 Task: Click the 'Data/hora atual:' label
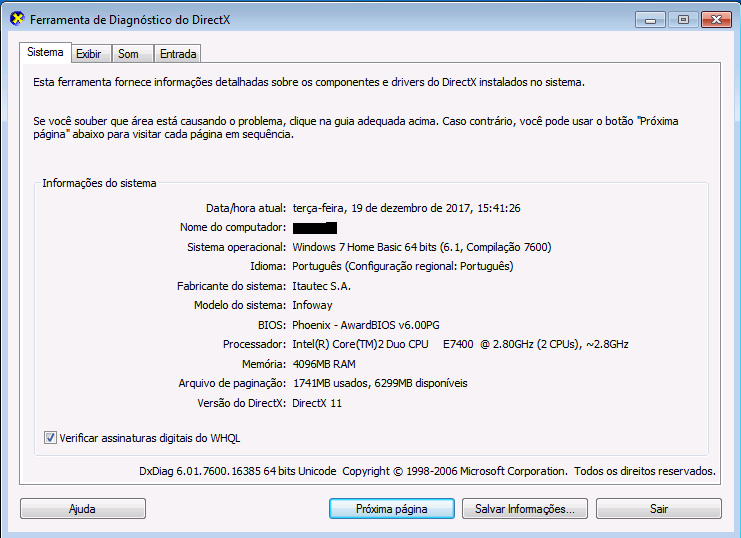(x=246, y=208)
